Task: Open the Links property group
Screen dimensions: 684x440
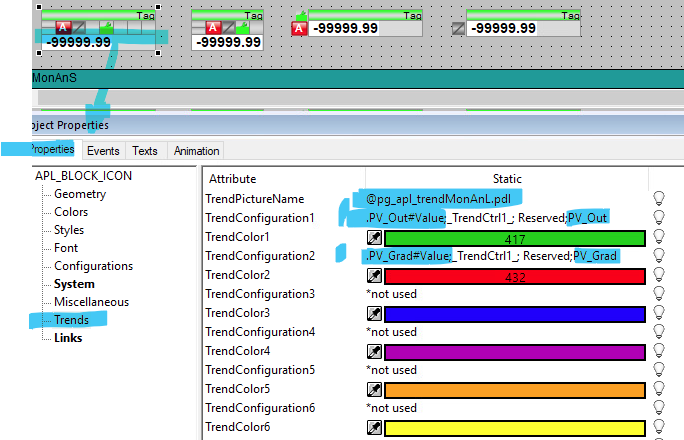Action: [x=68, y=338]
